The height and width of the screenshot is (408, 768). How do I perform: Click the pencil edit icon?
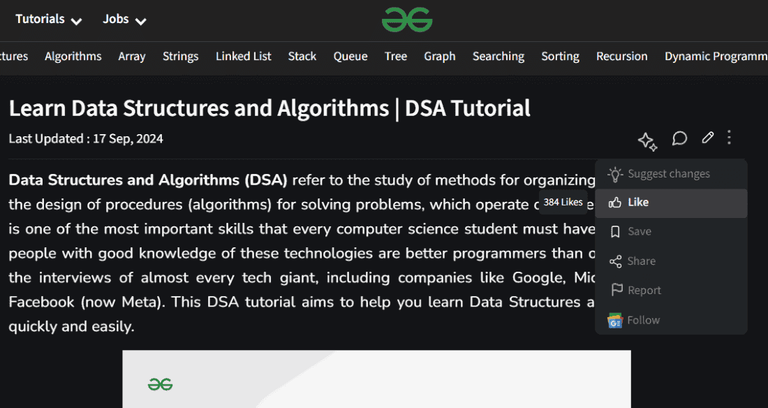click(708, 138)
